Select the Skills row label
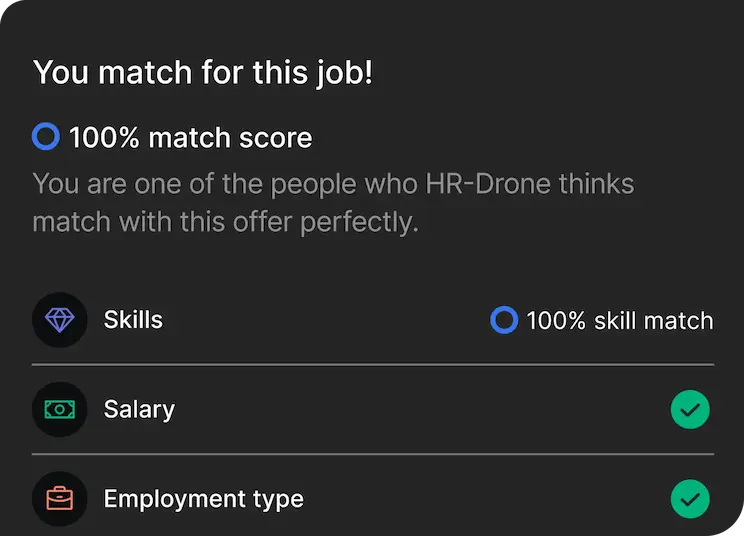The width and height of the screenshot is (744, 536). click(133, 320)
